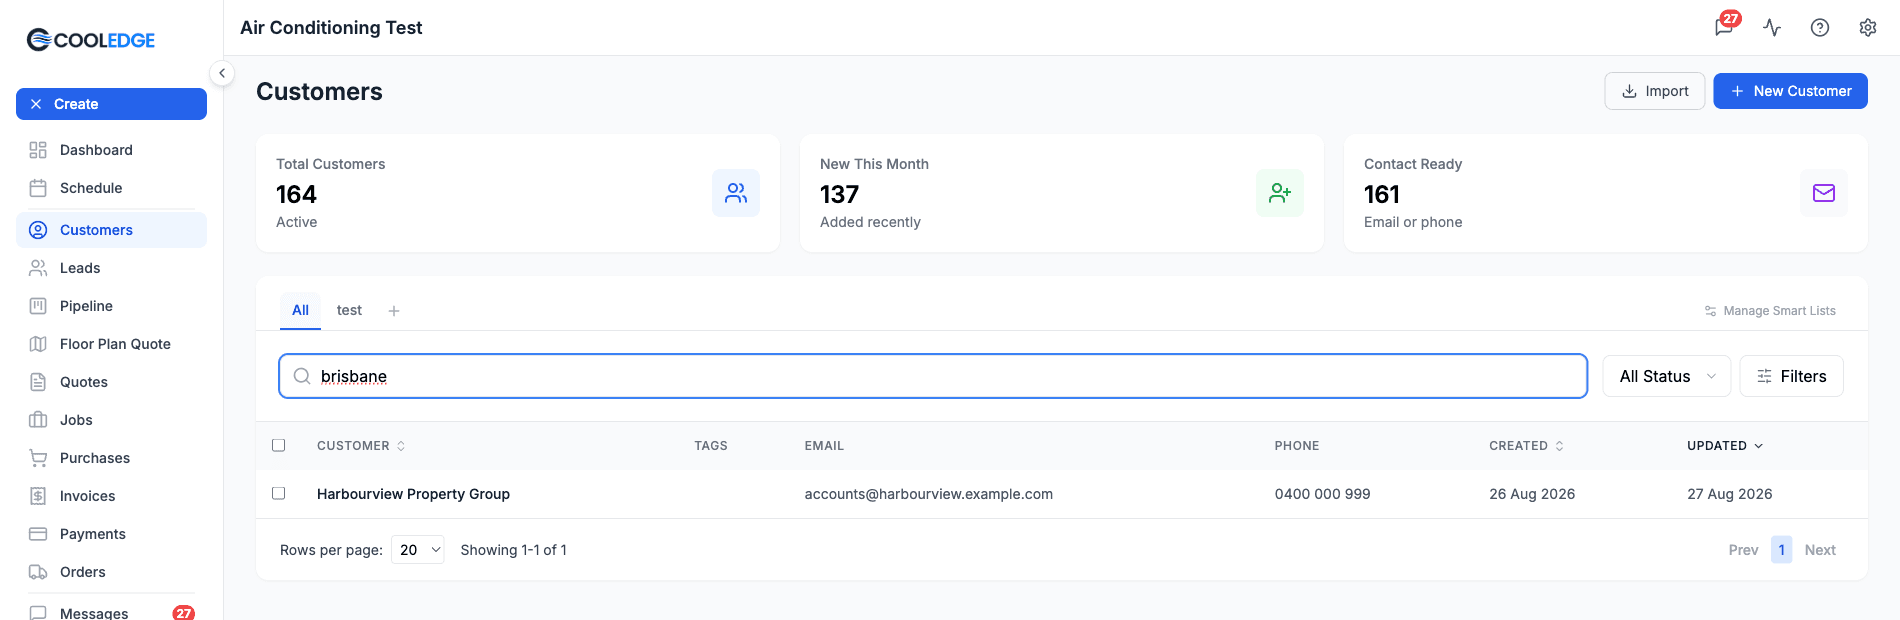Click the Purchases cart icon in sidebar

pos(38,458)
